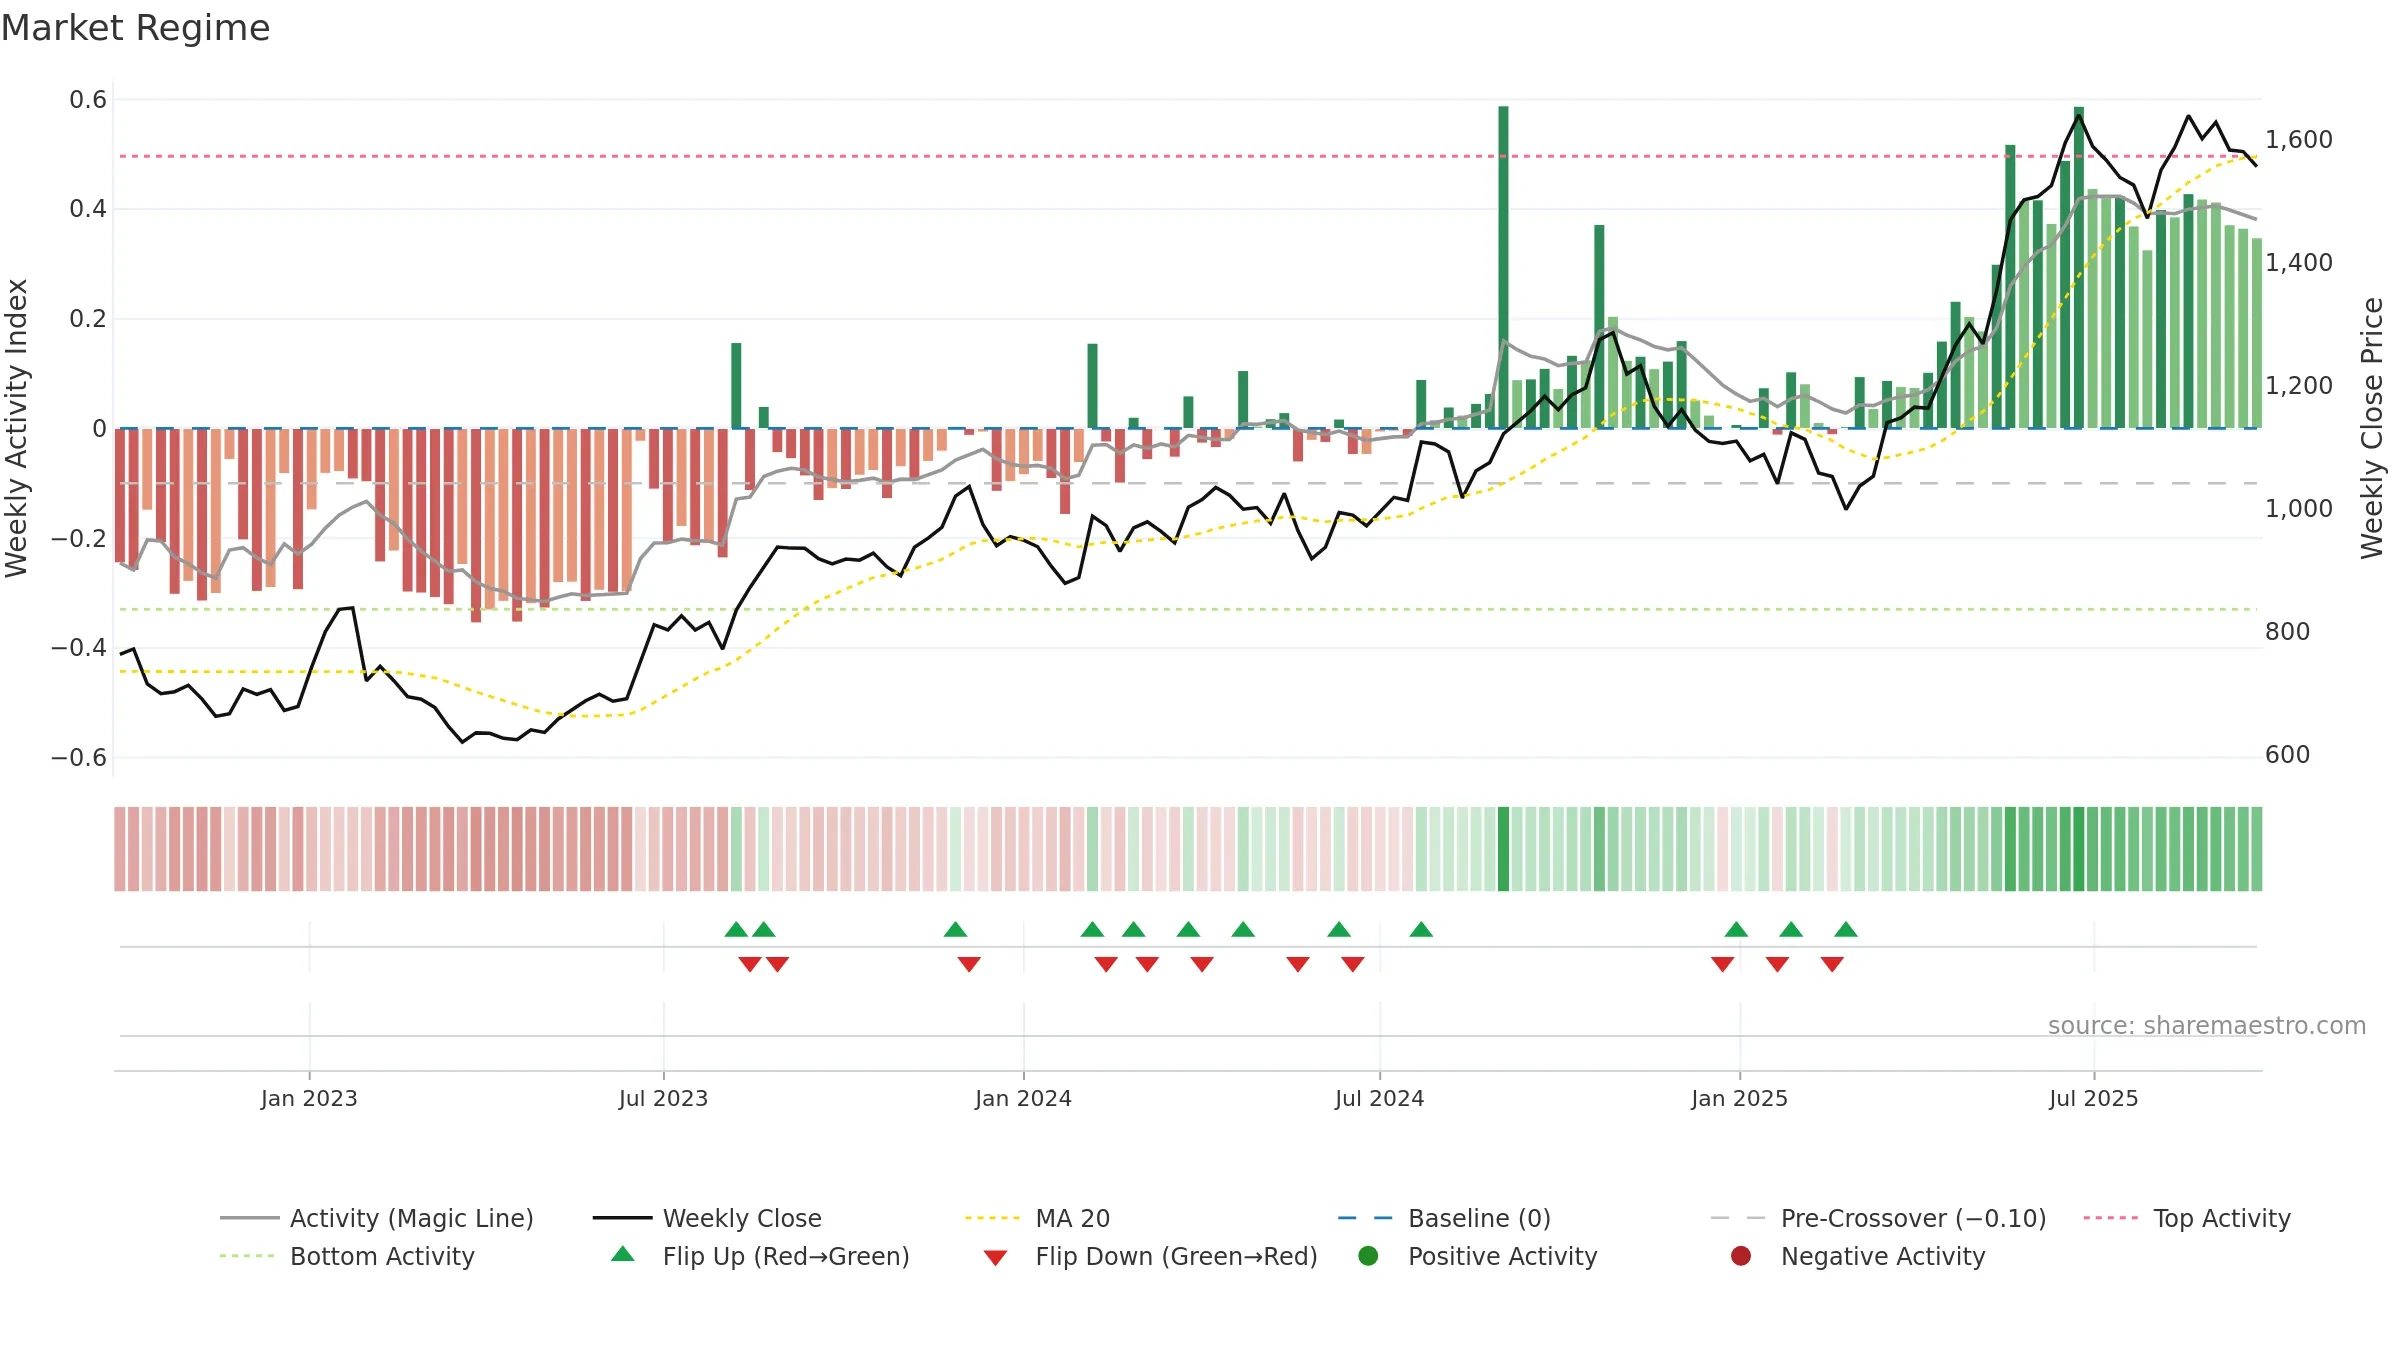Click the "Jul 2024" x-axis label
Image resolution: width=2400 pixels, height=1350 pixels.
(1379, 1099)
